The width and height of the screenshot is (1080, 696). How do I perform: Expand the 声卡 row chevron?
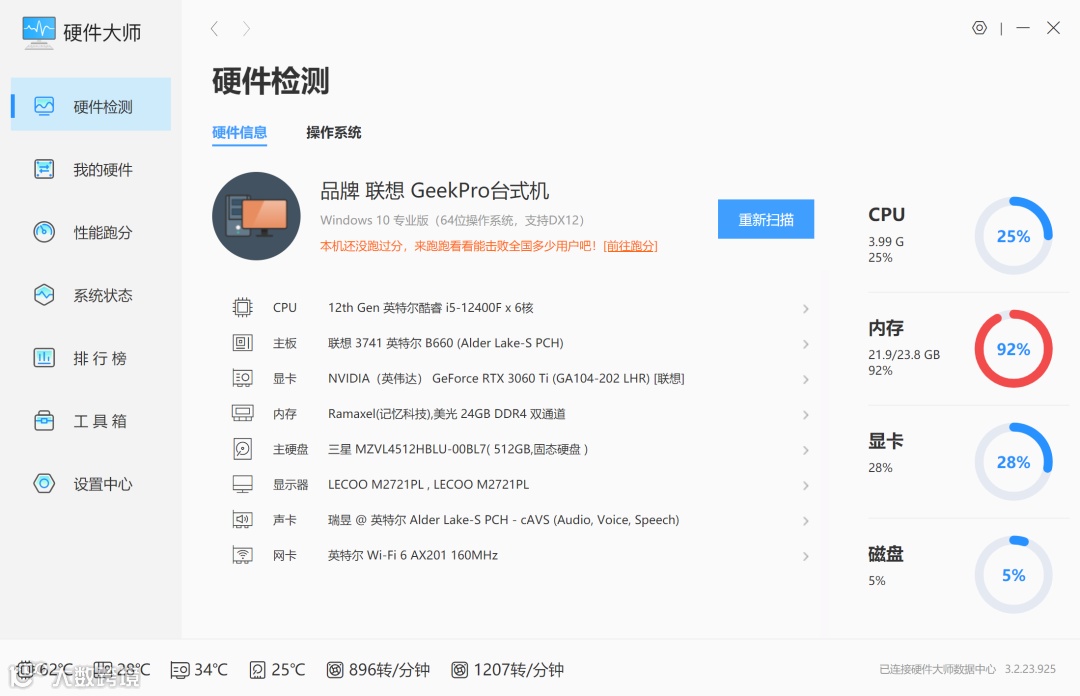pos(805,521)
